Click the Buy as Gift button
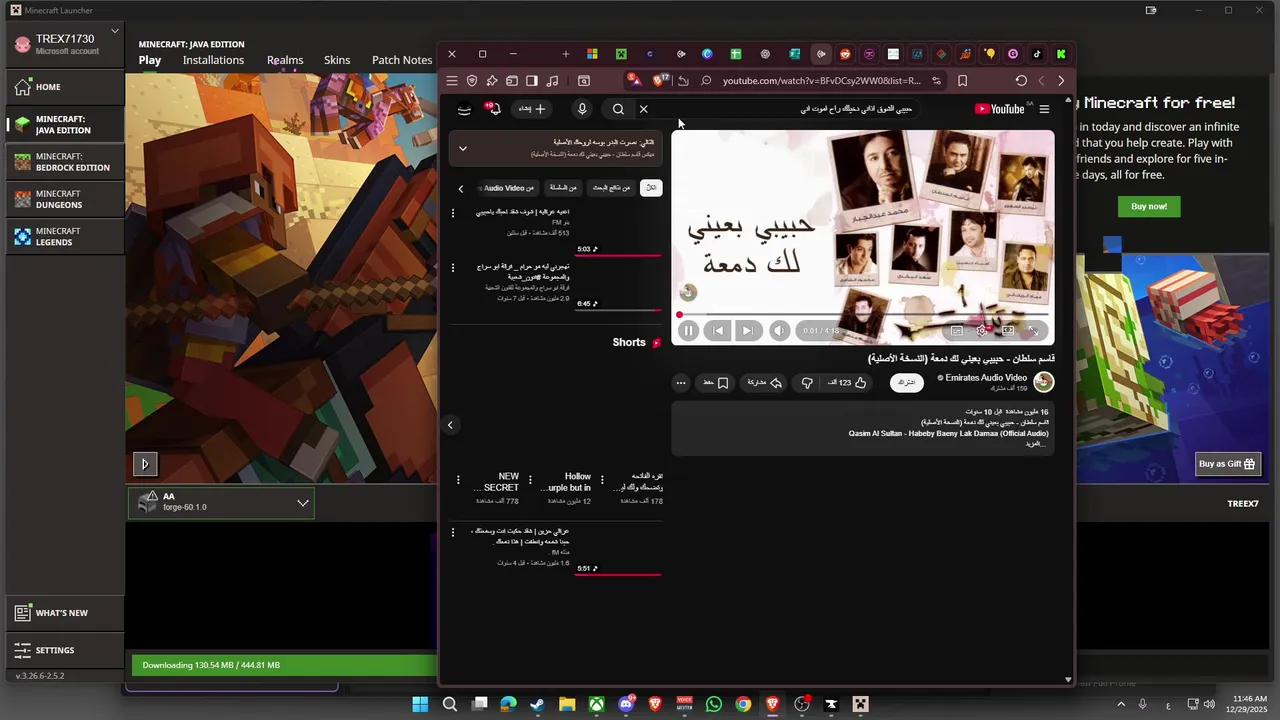Viewport: 1280px width, 720px height. (x=1226, y=463)
